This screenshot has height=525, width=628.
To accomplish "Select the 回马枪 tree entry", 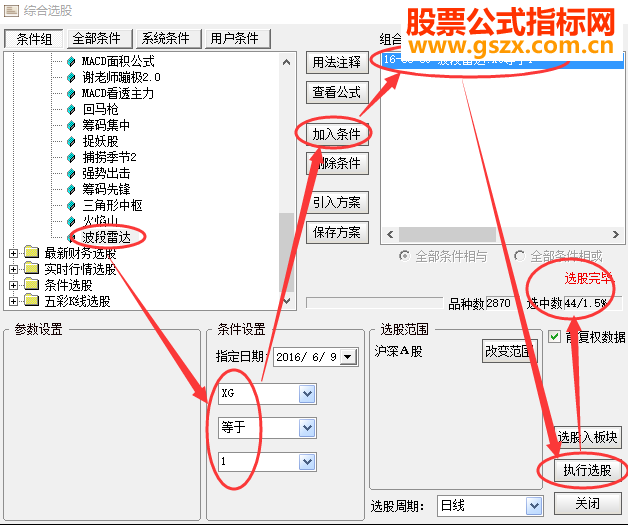I will pos(100,109).
